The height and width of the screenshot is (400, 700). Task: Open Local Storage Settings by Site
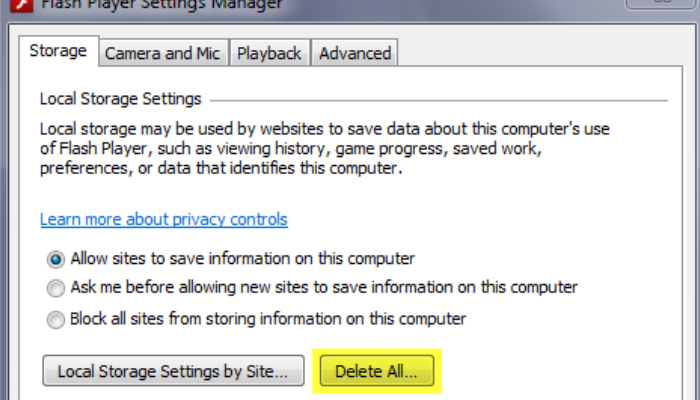pos(173,371)
